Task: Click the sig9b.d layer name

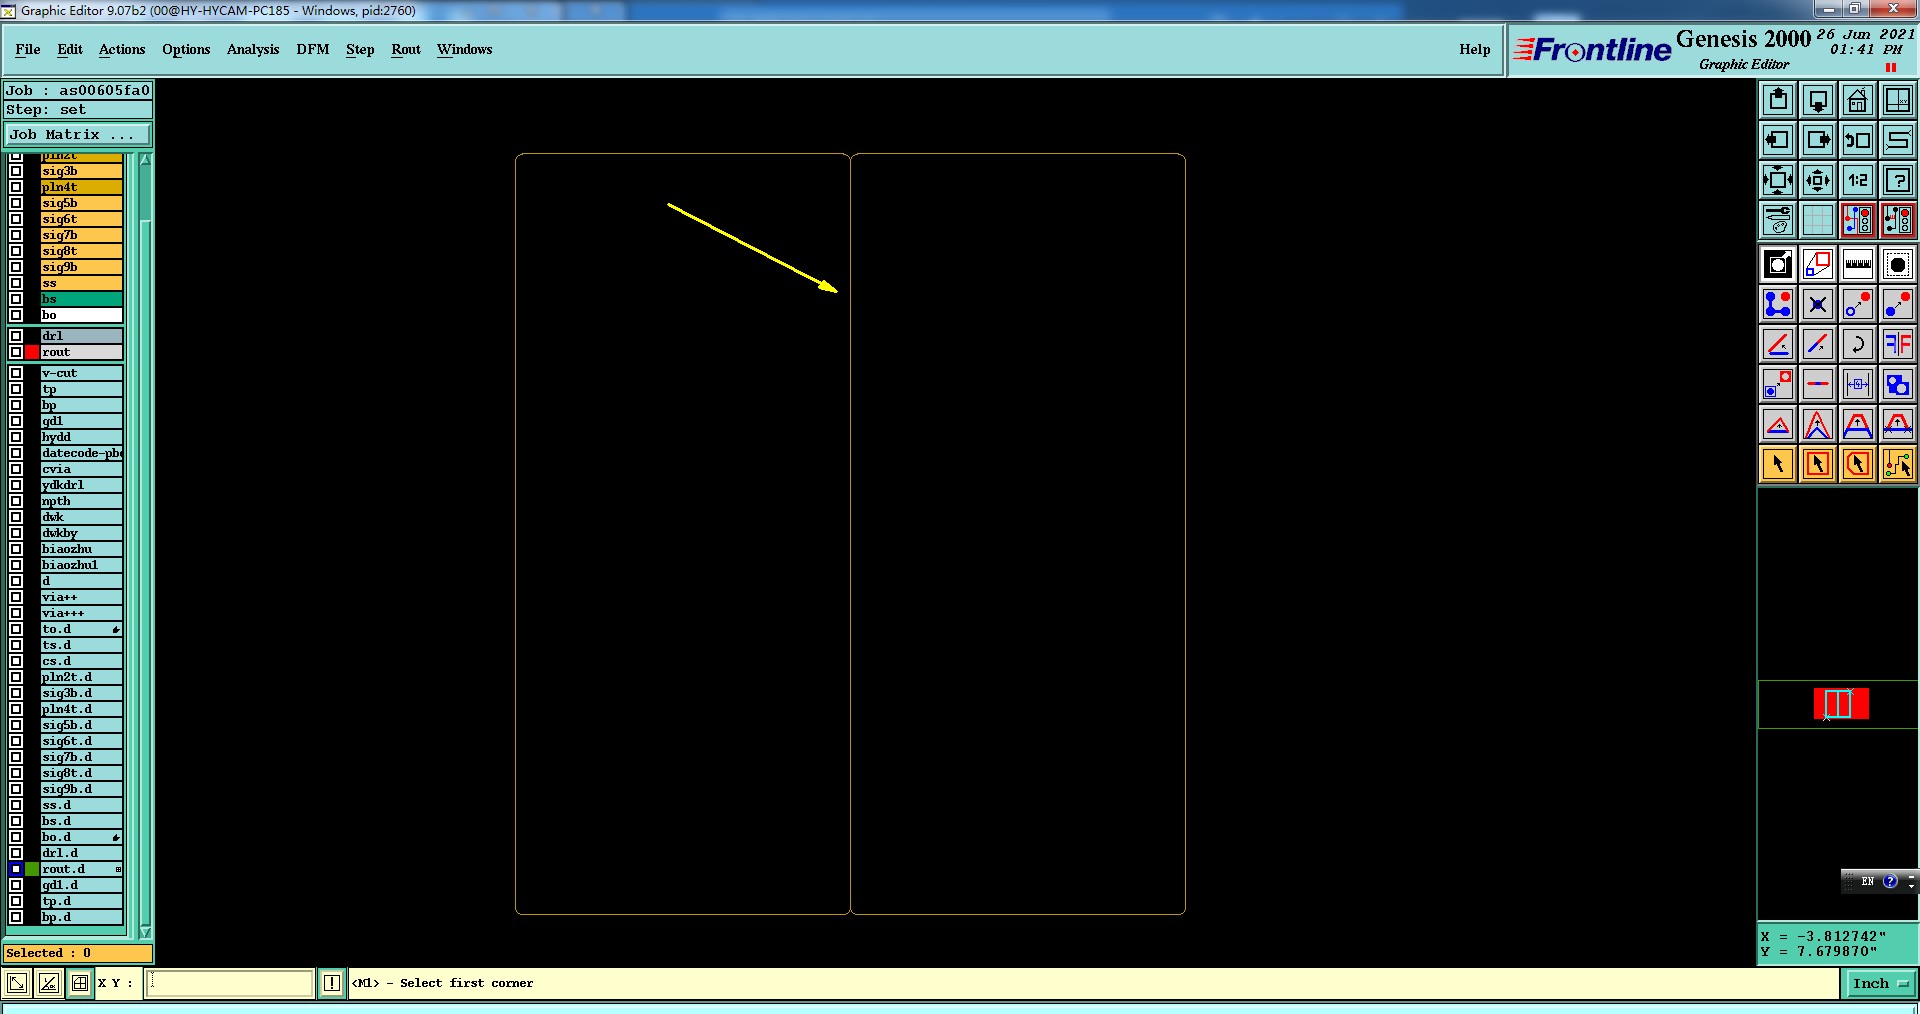Action: coord(81,789)
